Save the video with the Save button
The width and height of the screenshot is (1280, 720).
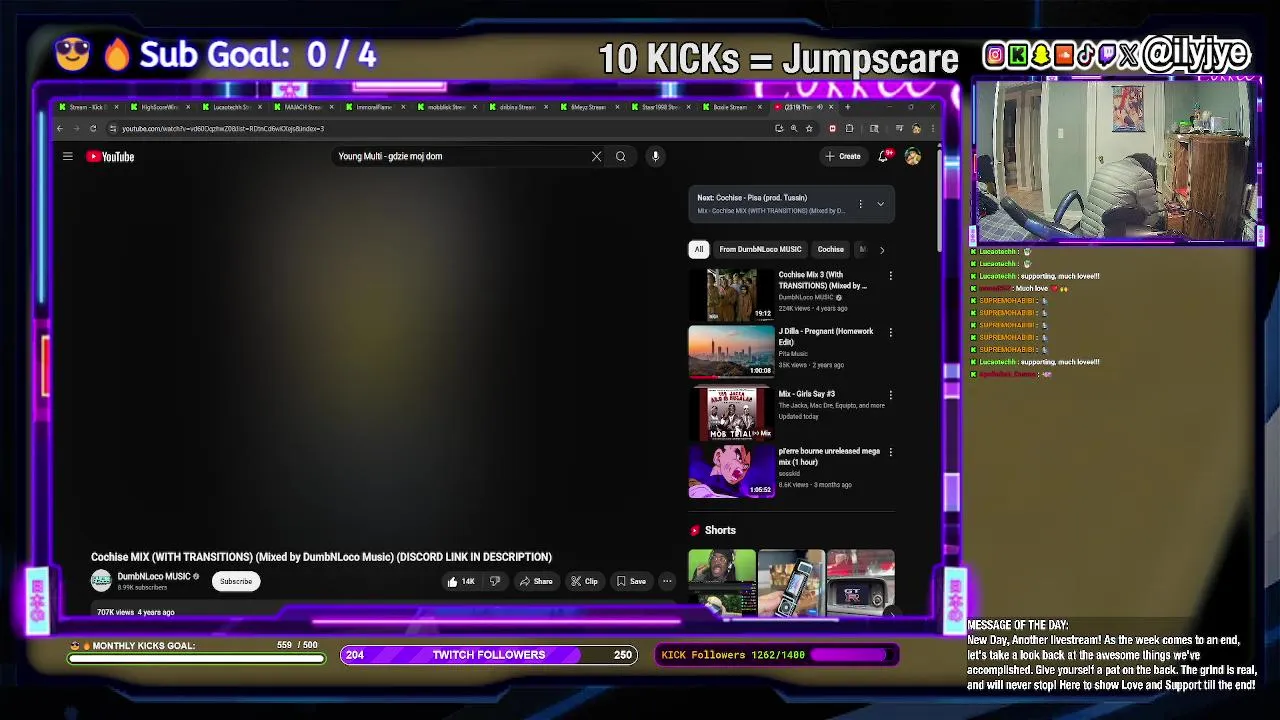click(631, 581)
